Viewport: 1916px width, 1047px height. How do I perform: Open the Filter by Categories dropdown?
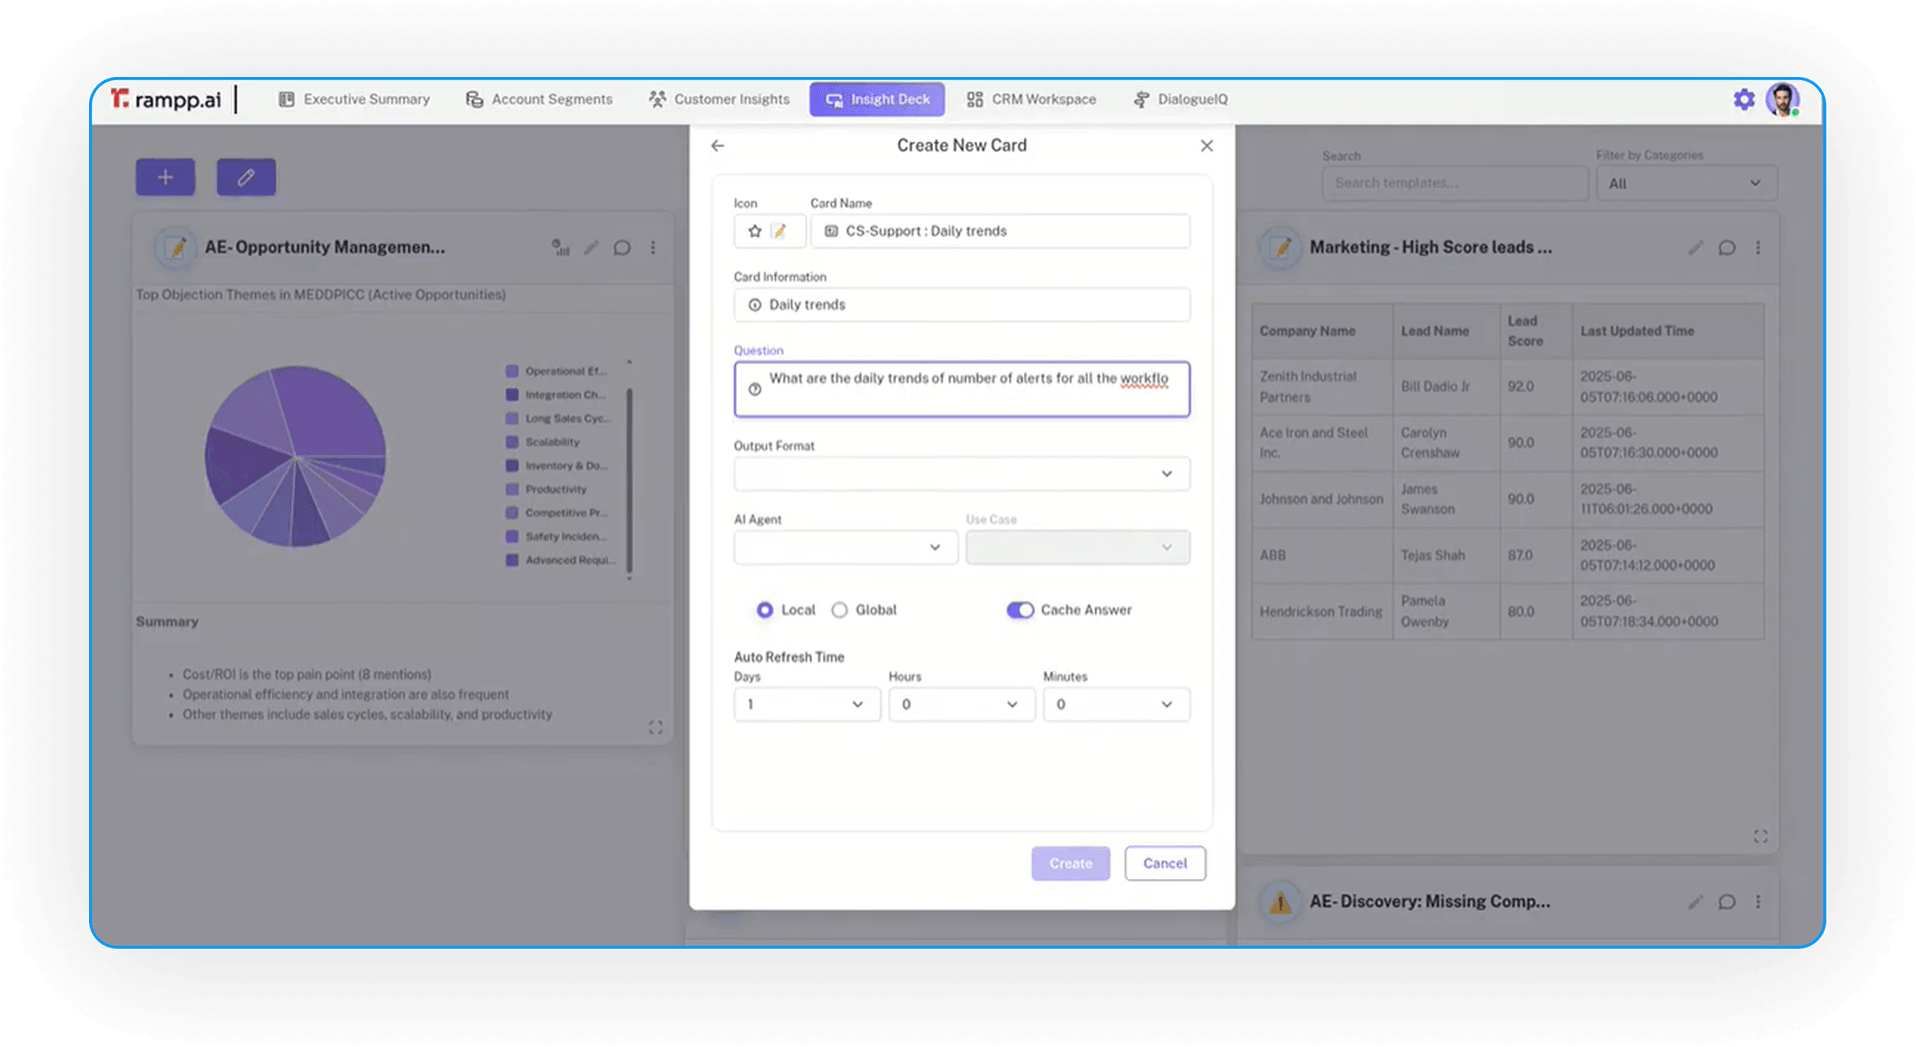(x=1686, y=184)
